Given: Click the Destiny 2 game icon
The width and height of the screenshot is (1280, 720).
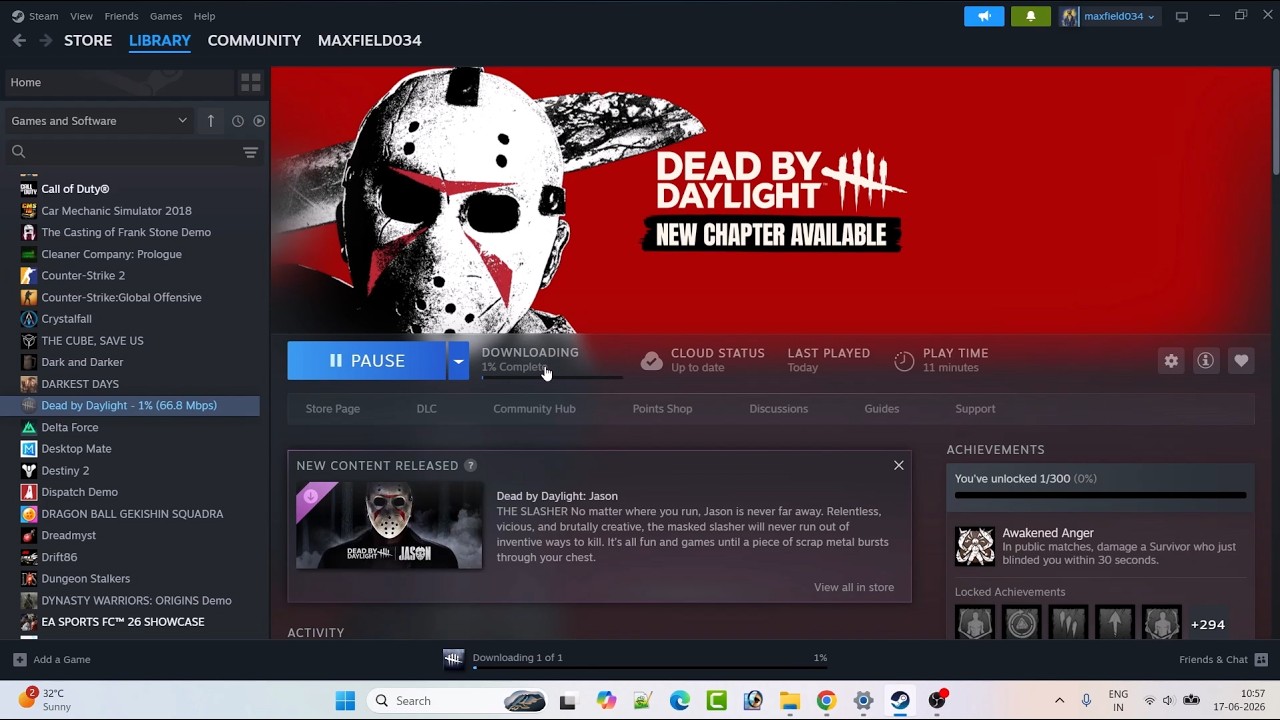Looking at the screenshot, I should 29,470.
